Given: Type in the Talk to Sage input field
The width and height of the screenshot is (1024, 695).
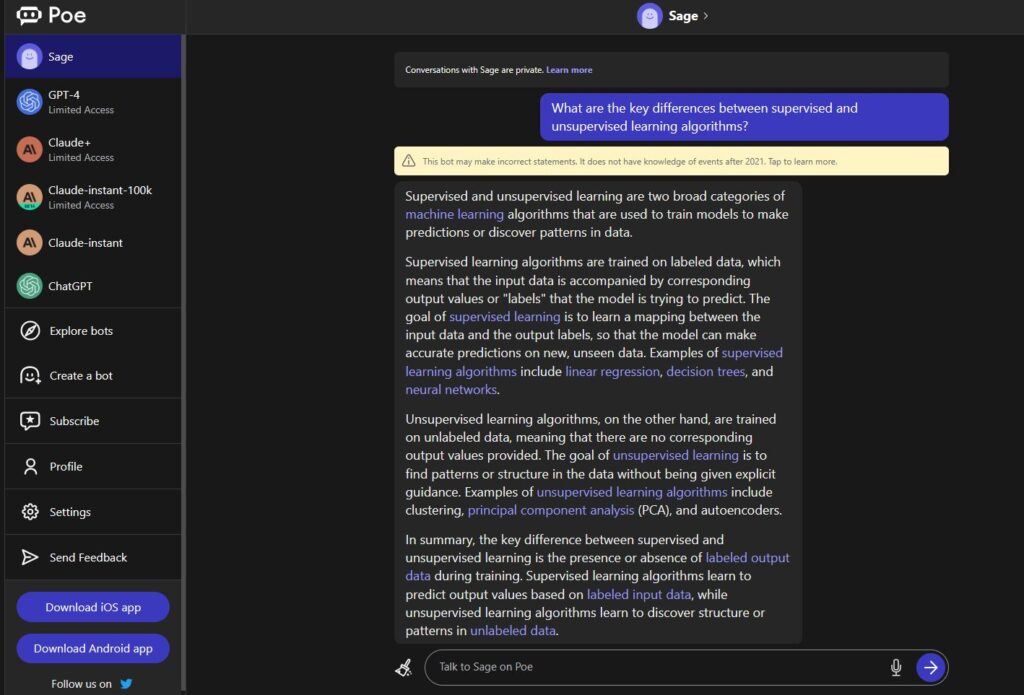Looking at the screenshot, I should [650, 667].
